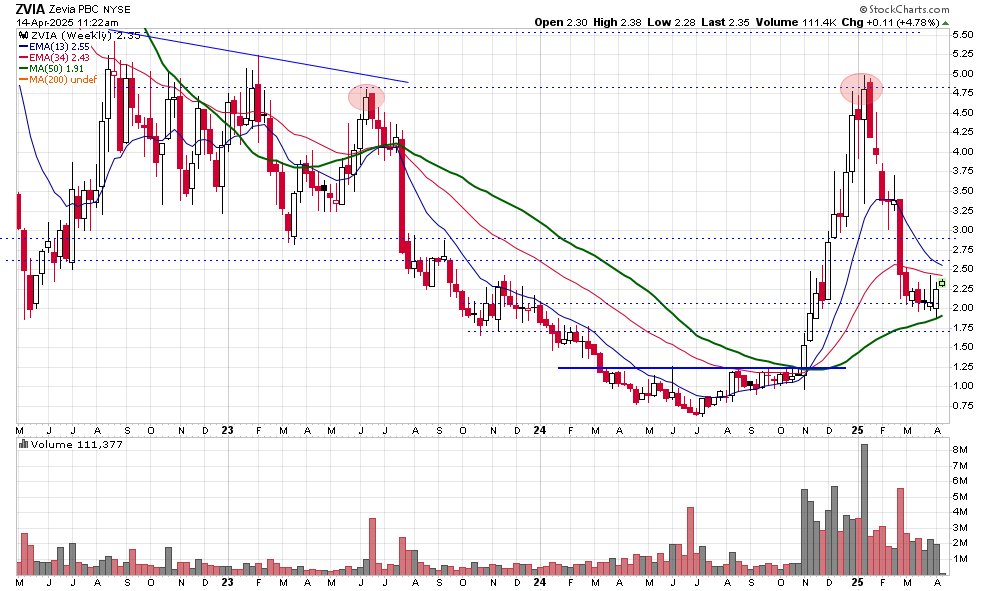Click the green up-arrow next to Chg
The height and width of the screenshot is (591, 990).
(946, 22)
